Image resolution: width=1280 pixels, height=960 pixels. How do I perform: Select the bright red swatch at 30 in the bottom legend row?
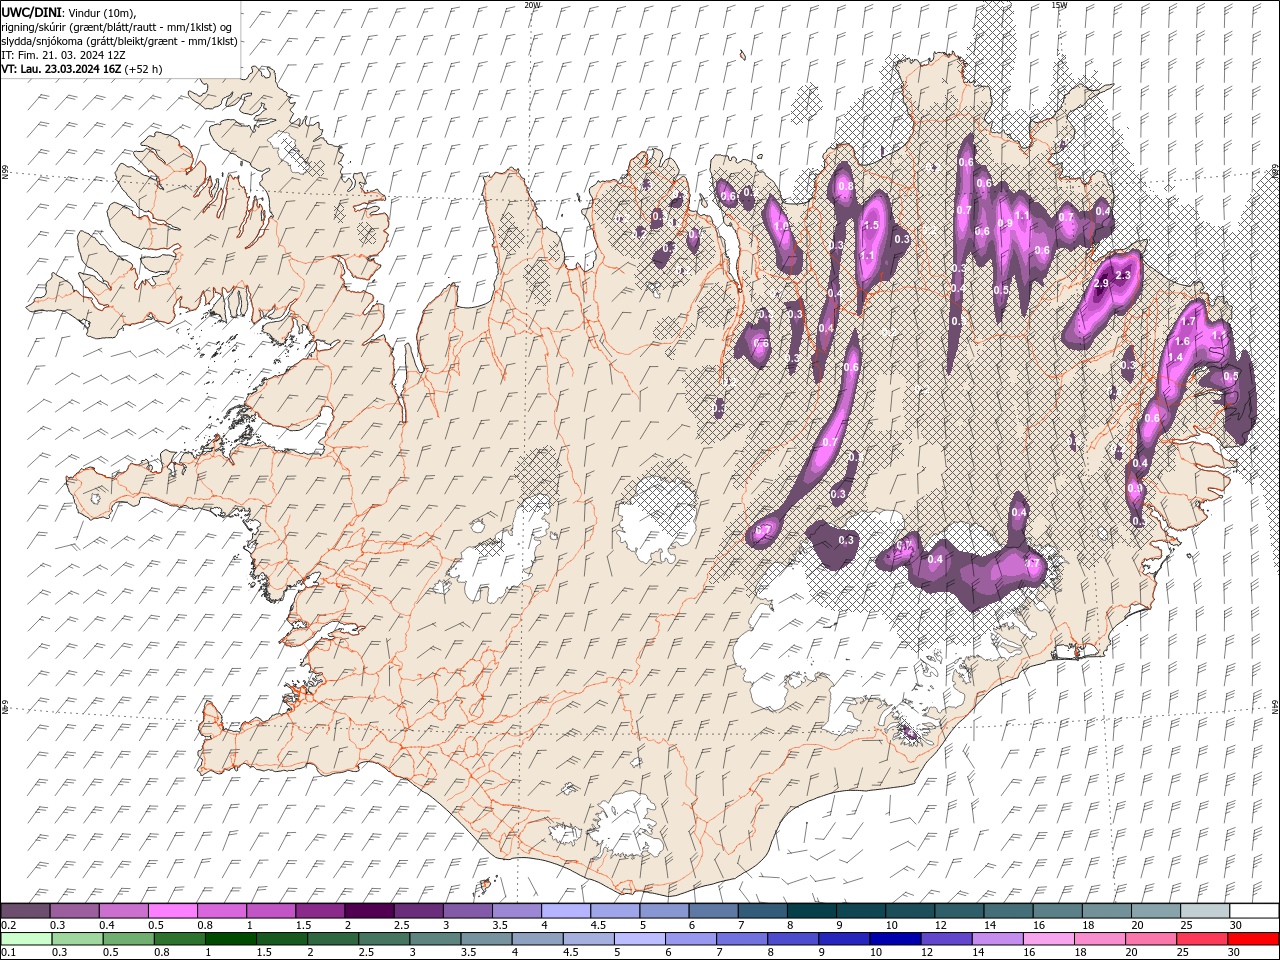pos(1252,939)
